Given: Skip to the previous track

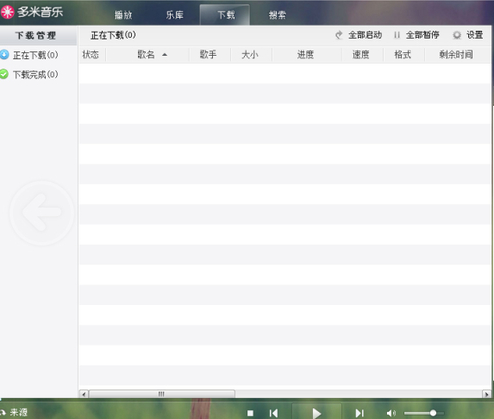Looking at the screenshot, I should (274, 413).
